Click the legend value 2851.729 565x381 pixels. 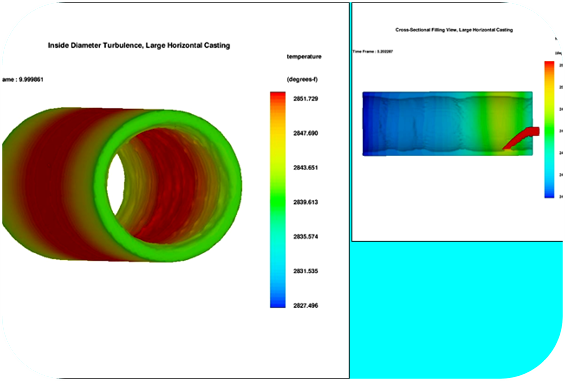pyautogui.click(x=306, y=99)
